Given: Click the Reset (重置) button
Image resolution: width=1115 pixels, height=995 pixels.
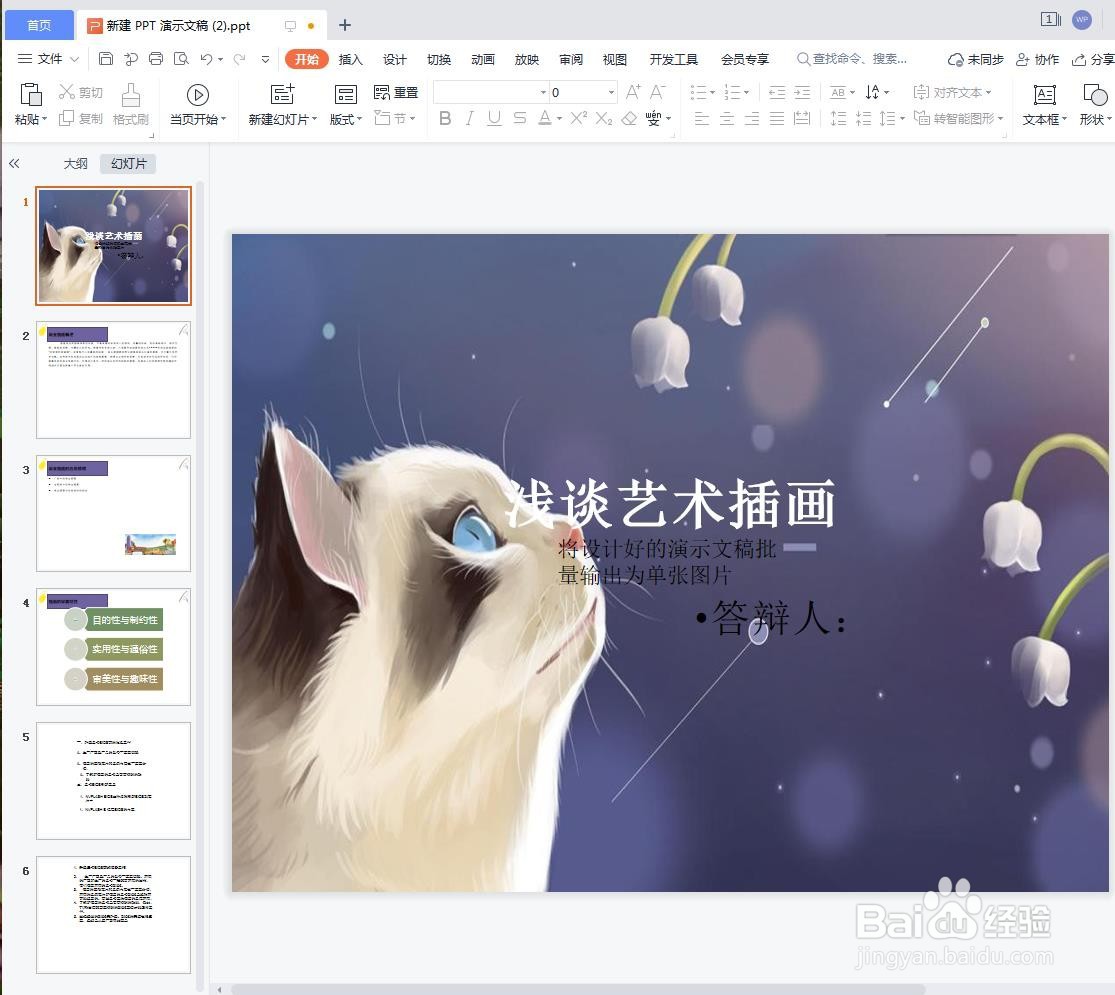Looking at the screenshot, I should point(396,92).
